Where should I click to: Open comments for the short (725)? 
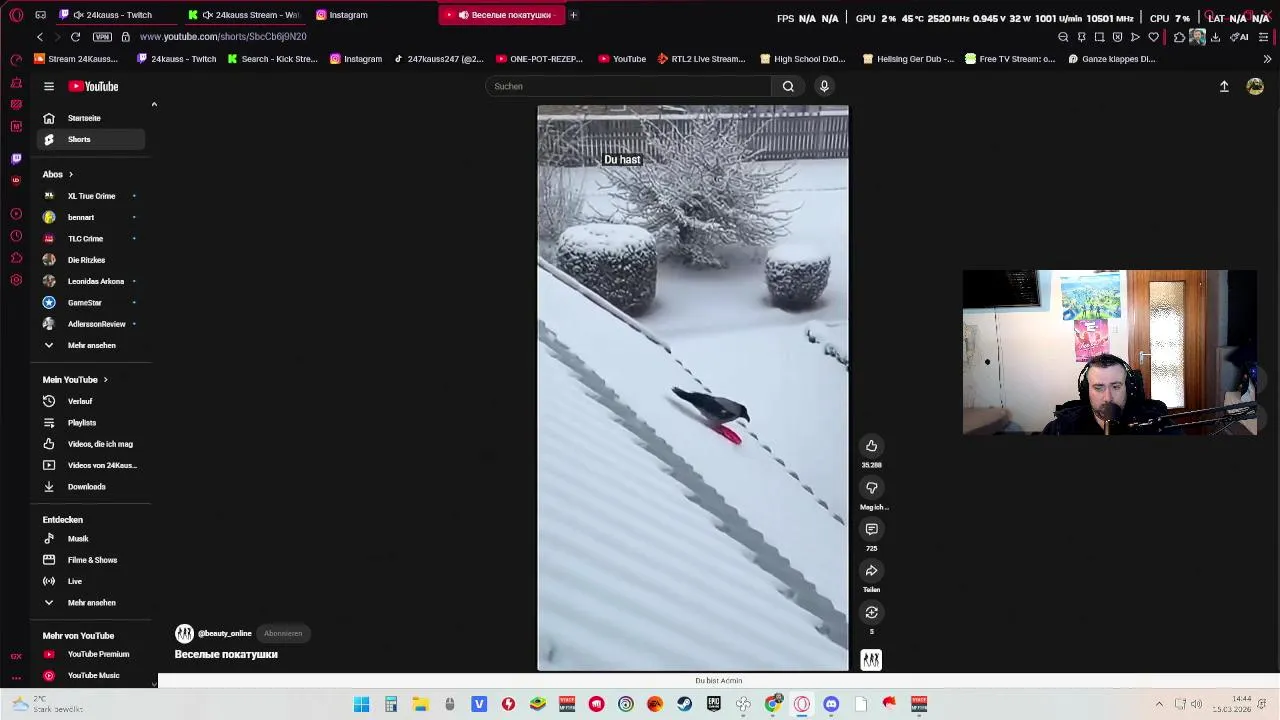(871, 529)
